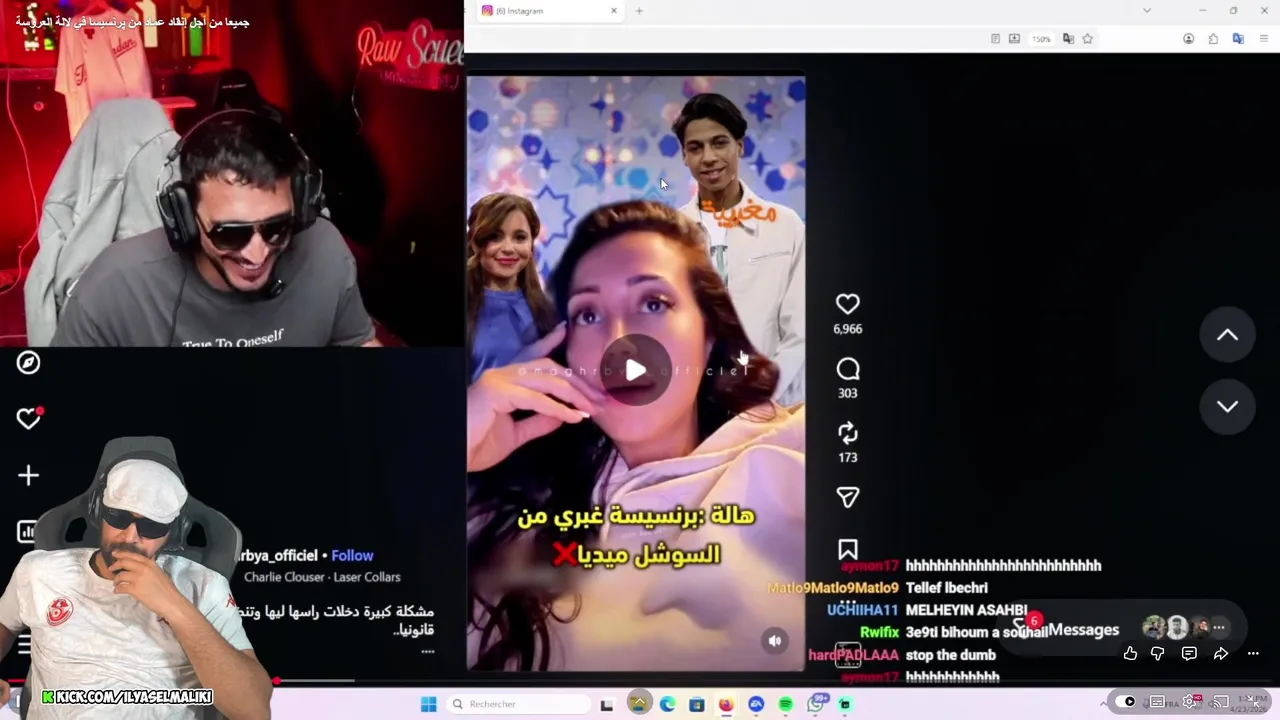1280x720 pixels.
Task: Open Task View on the taskbar
Action: point(606,704)
